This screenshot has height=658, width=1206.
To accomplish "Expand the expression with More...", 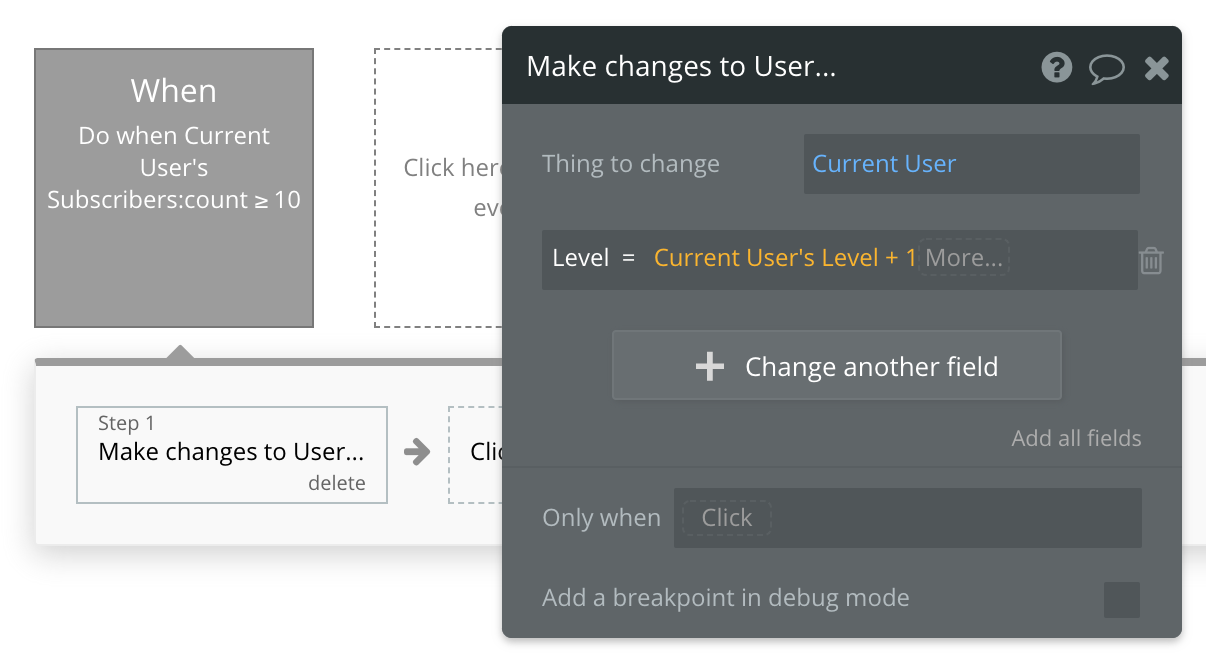I will 963,258.
